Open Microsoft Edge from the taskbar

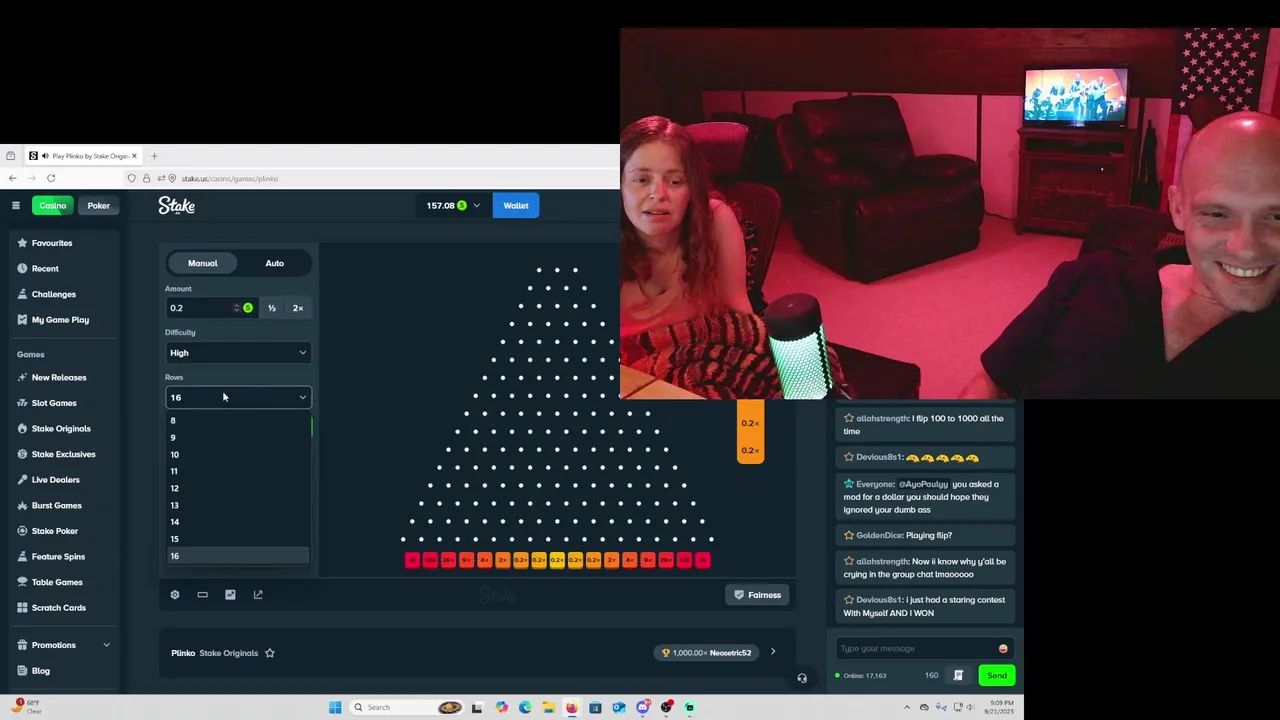(x=525, y=707)
